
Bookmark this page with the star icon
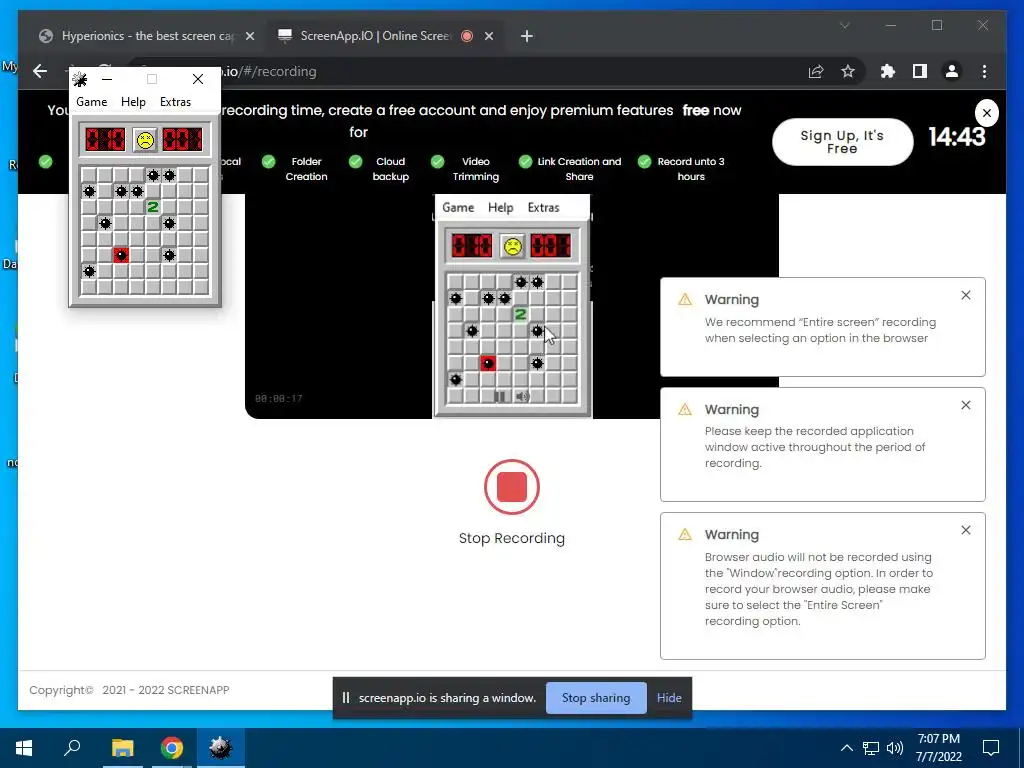(848, 71)
